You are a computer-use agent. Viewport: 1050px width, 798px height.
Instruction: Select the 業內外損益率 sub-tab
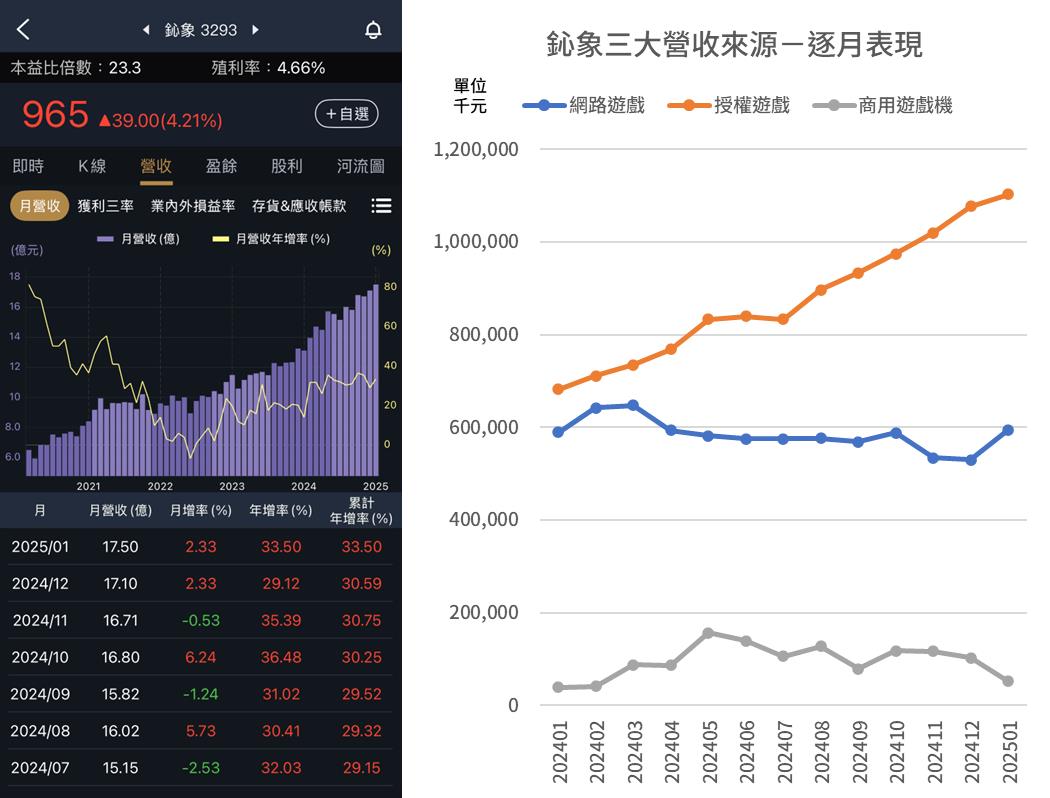197,204
